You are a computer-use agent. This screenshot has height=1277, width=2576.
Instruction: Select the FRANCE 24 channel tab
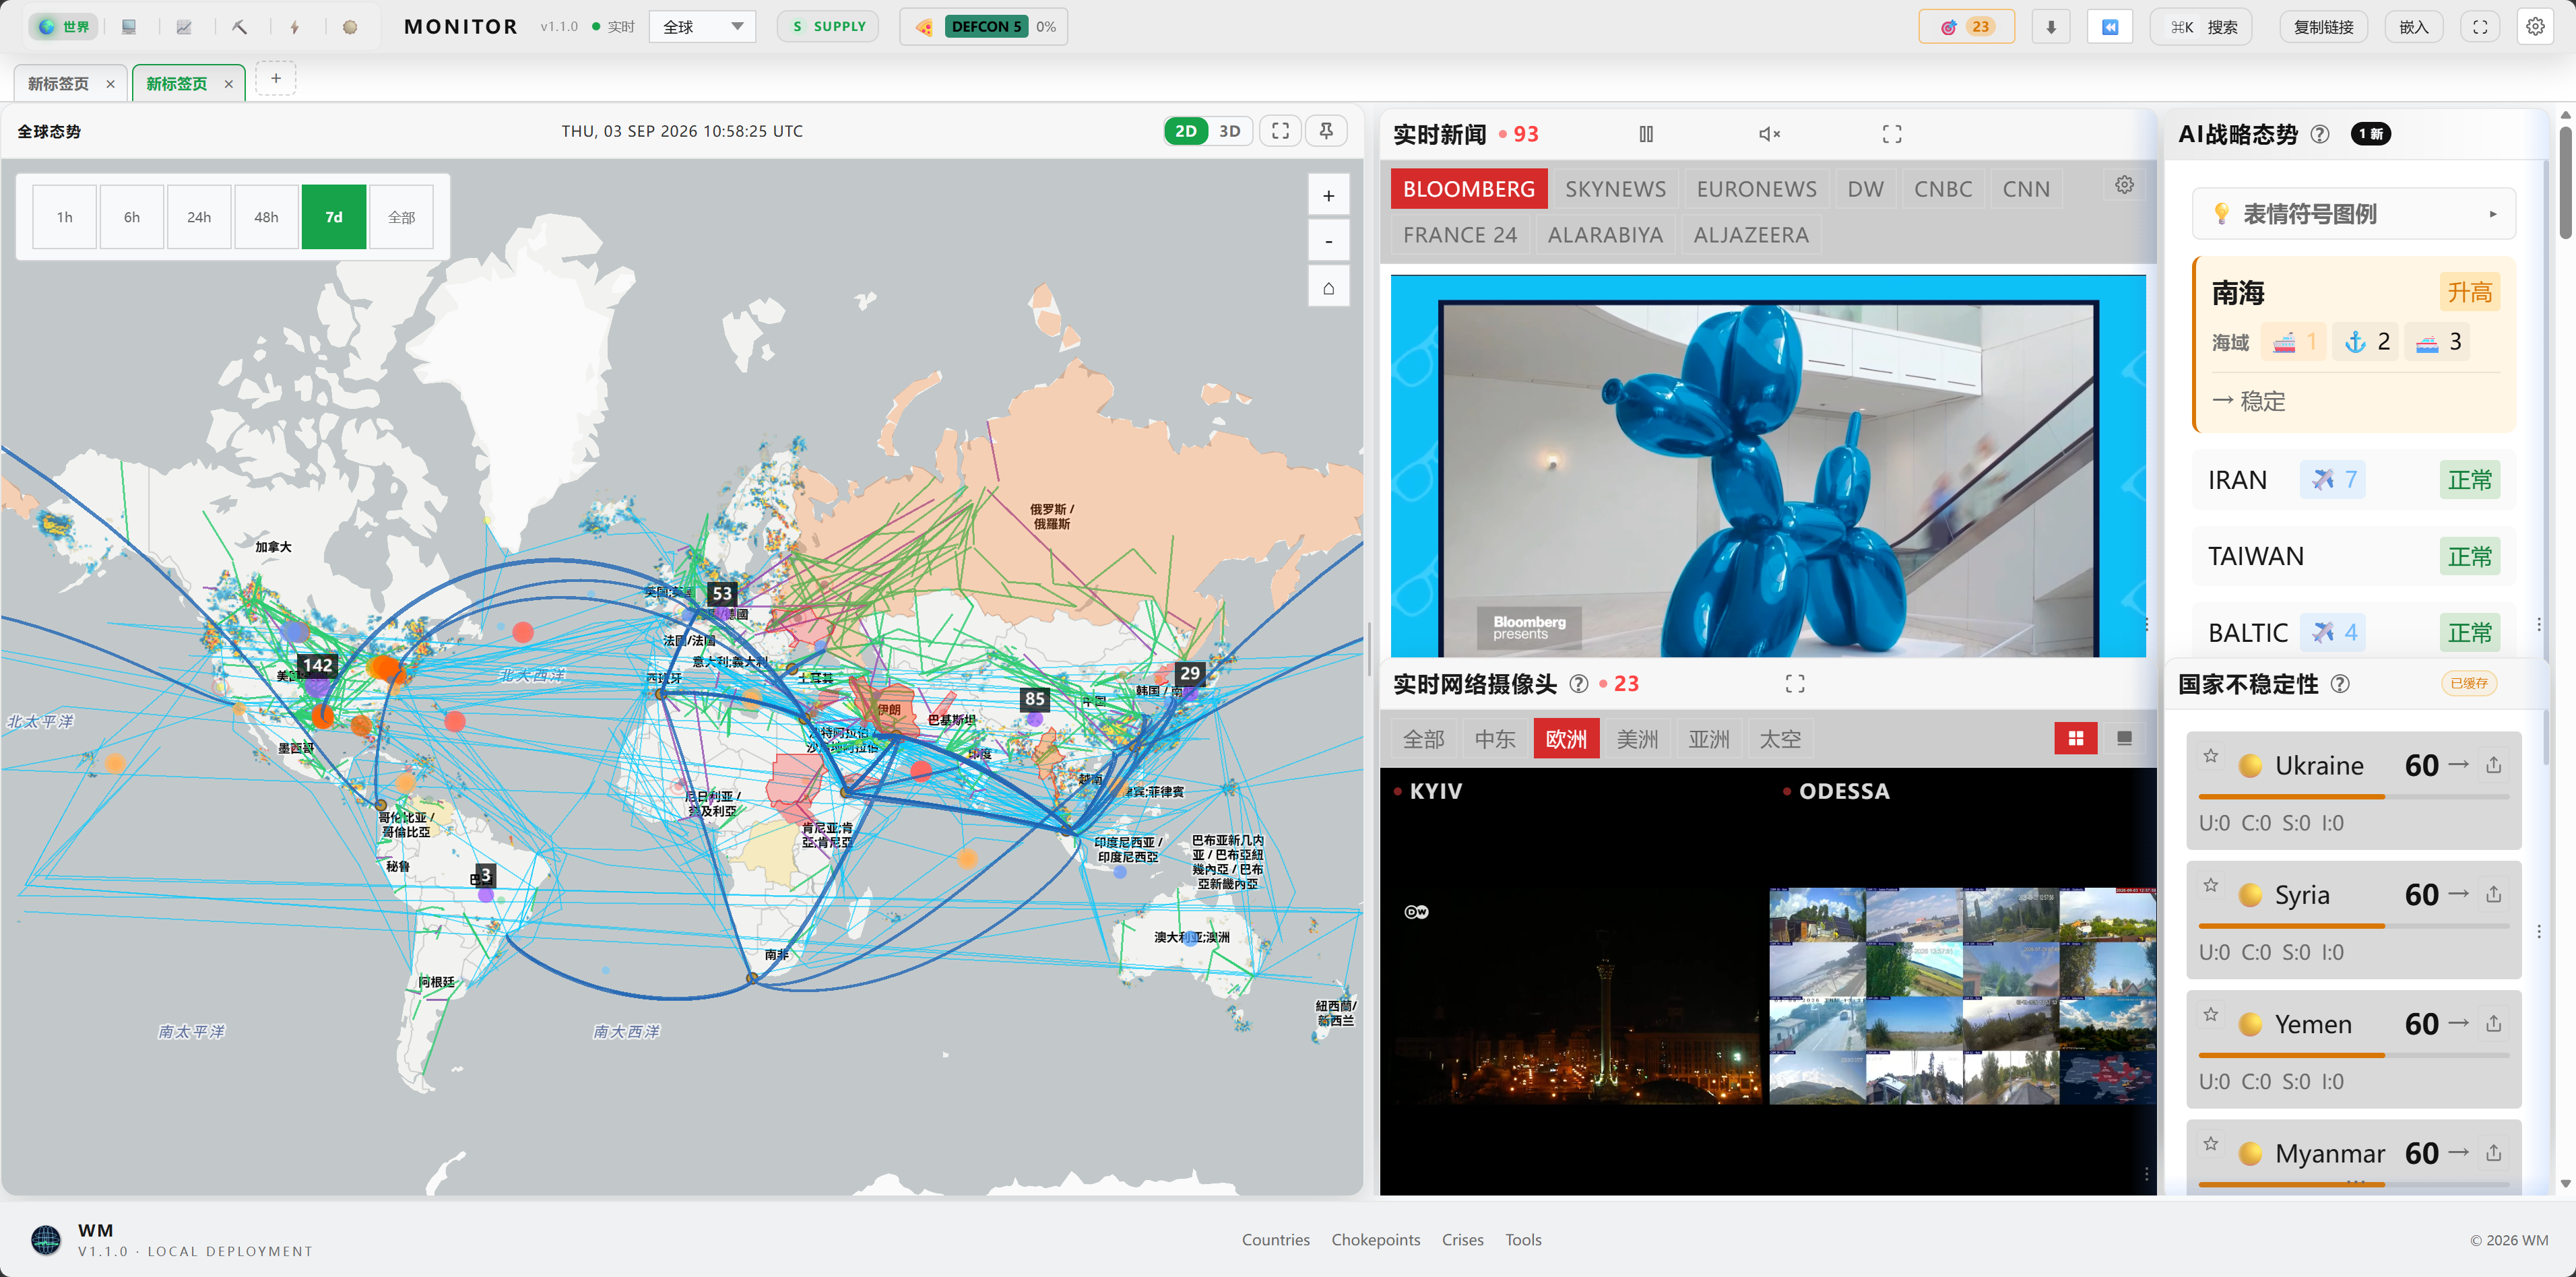coord(1460,235)
